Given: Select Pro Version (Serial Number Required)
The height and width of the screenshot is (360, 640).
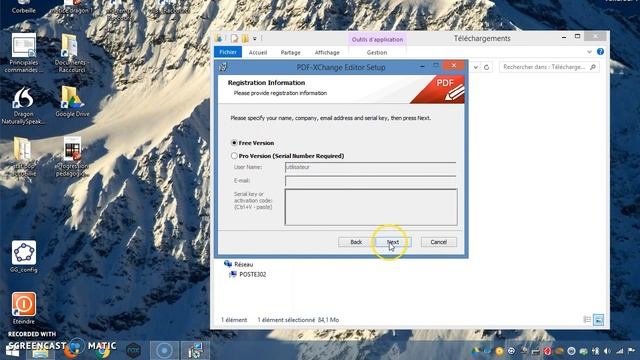Looking at the screenshot, I should pos(234,156).
